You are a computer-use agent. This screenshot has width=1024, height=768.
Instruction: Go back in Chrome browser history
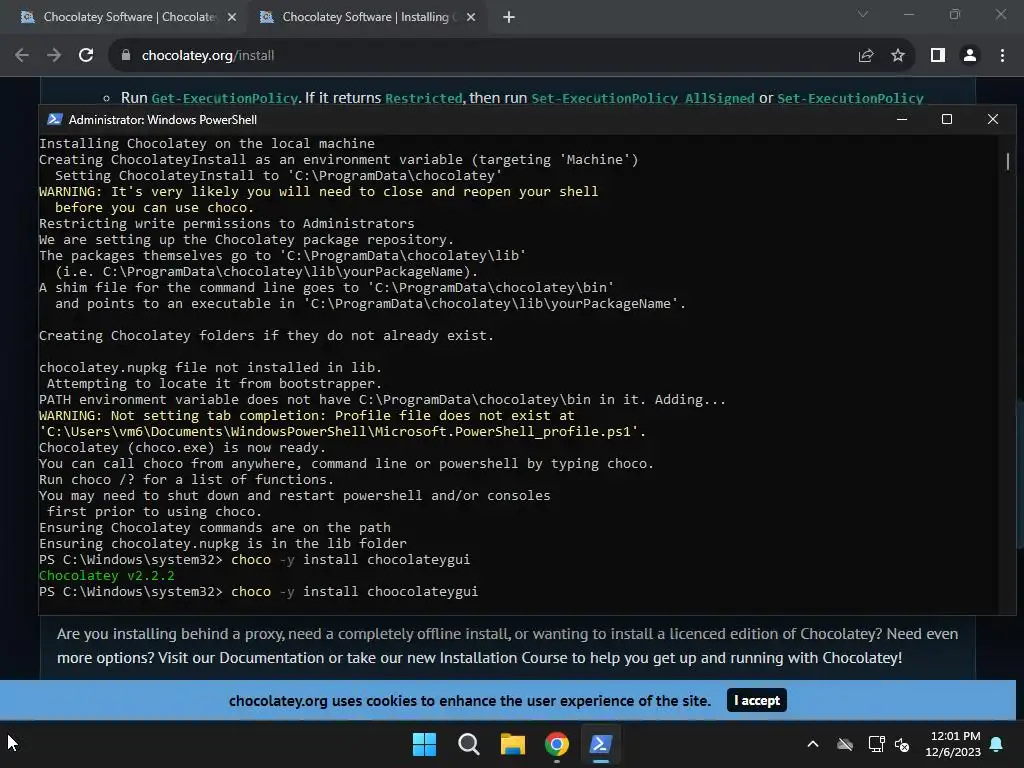click(x=22, y=56)
